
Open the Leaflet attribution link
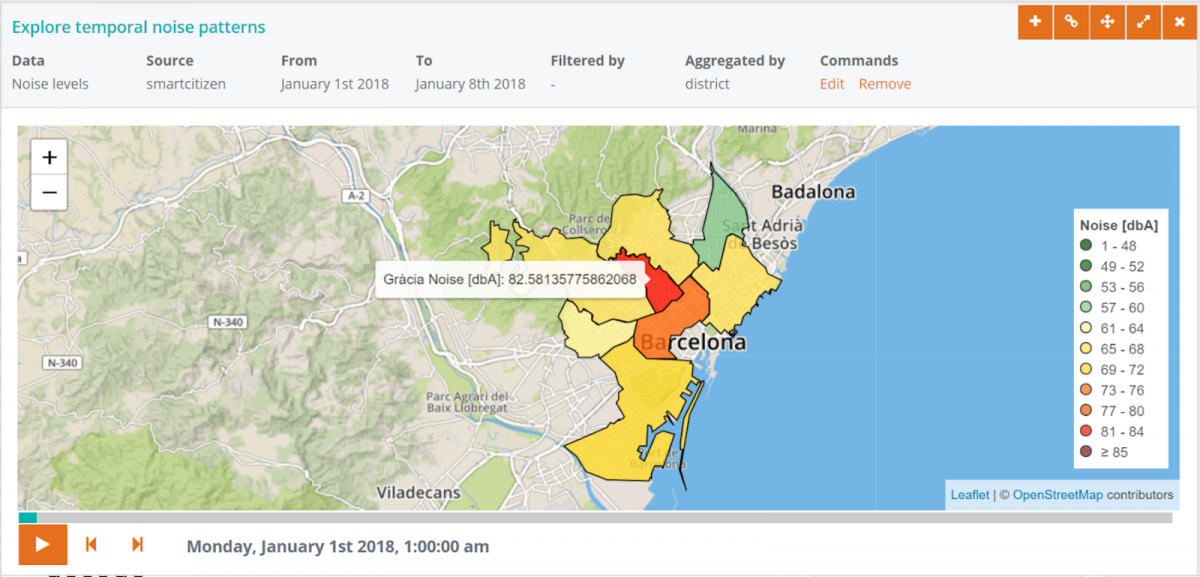pos(969,495)
